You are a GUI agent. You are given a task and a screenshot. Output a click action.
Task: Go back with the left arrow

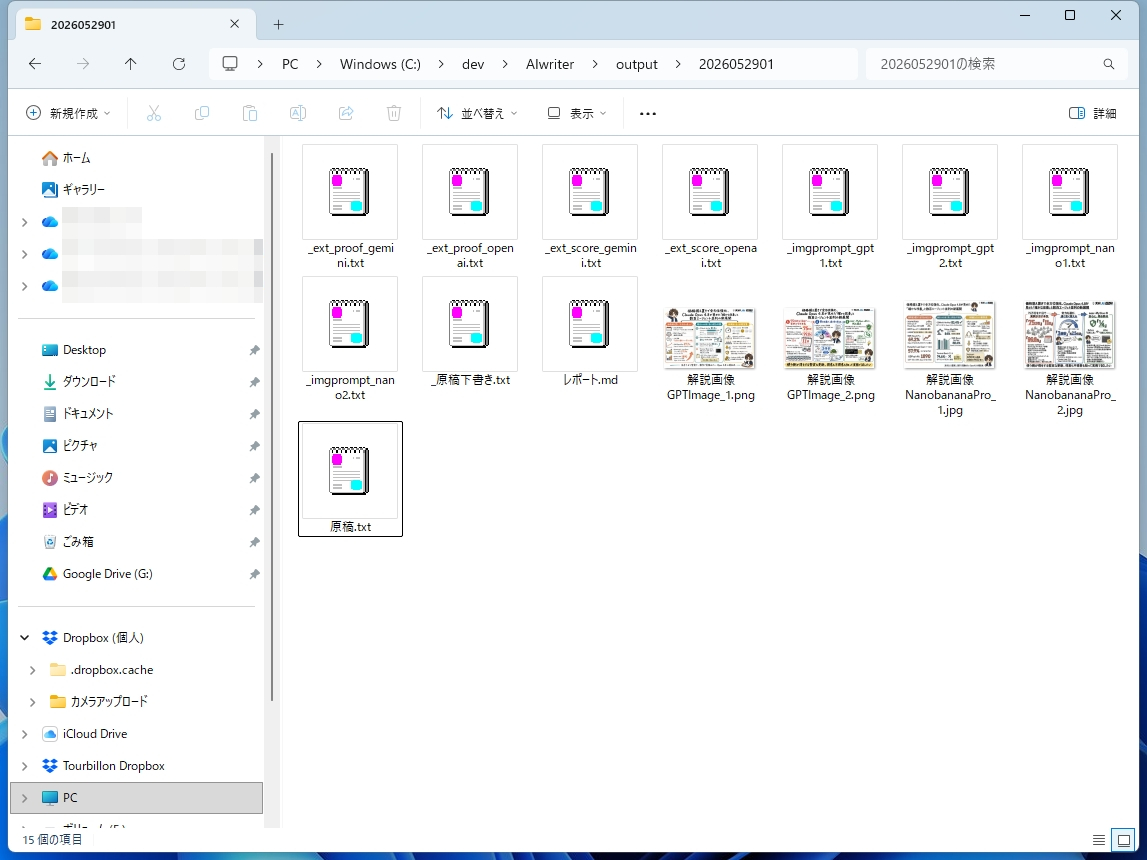(35, 64)
